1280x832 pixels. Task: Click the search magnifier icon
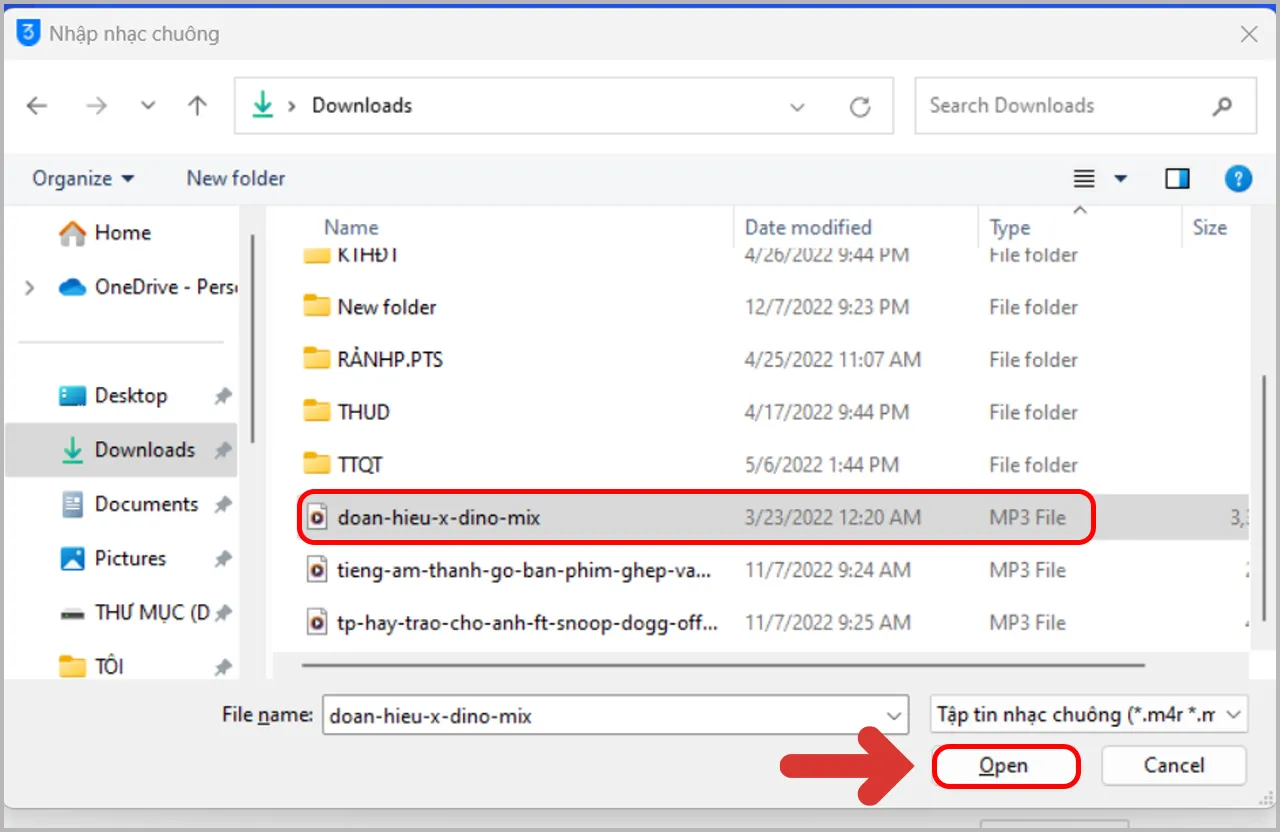(x=1222, y=106)
